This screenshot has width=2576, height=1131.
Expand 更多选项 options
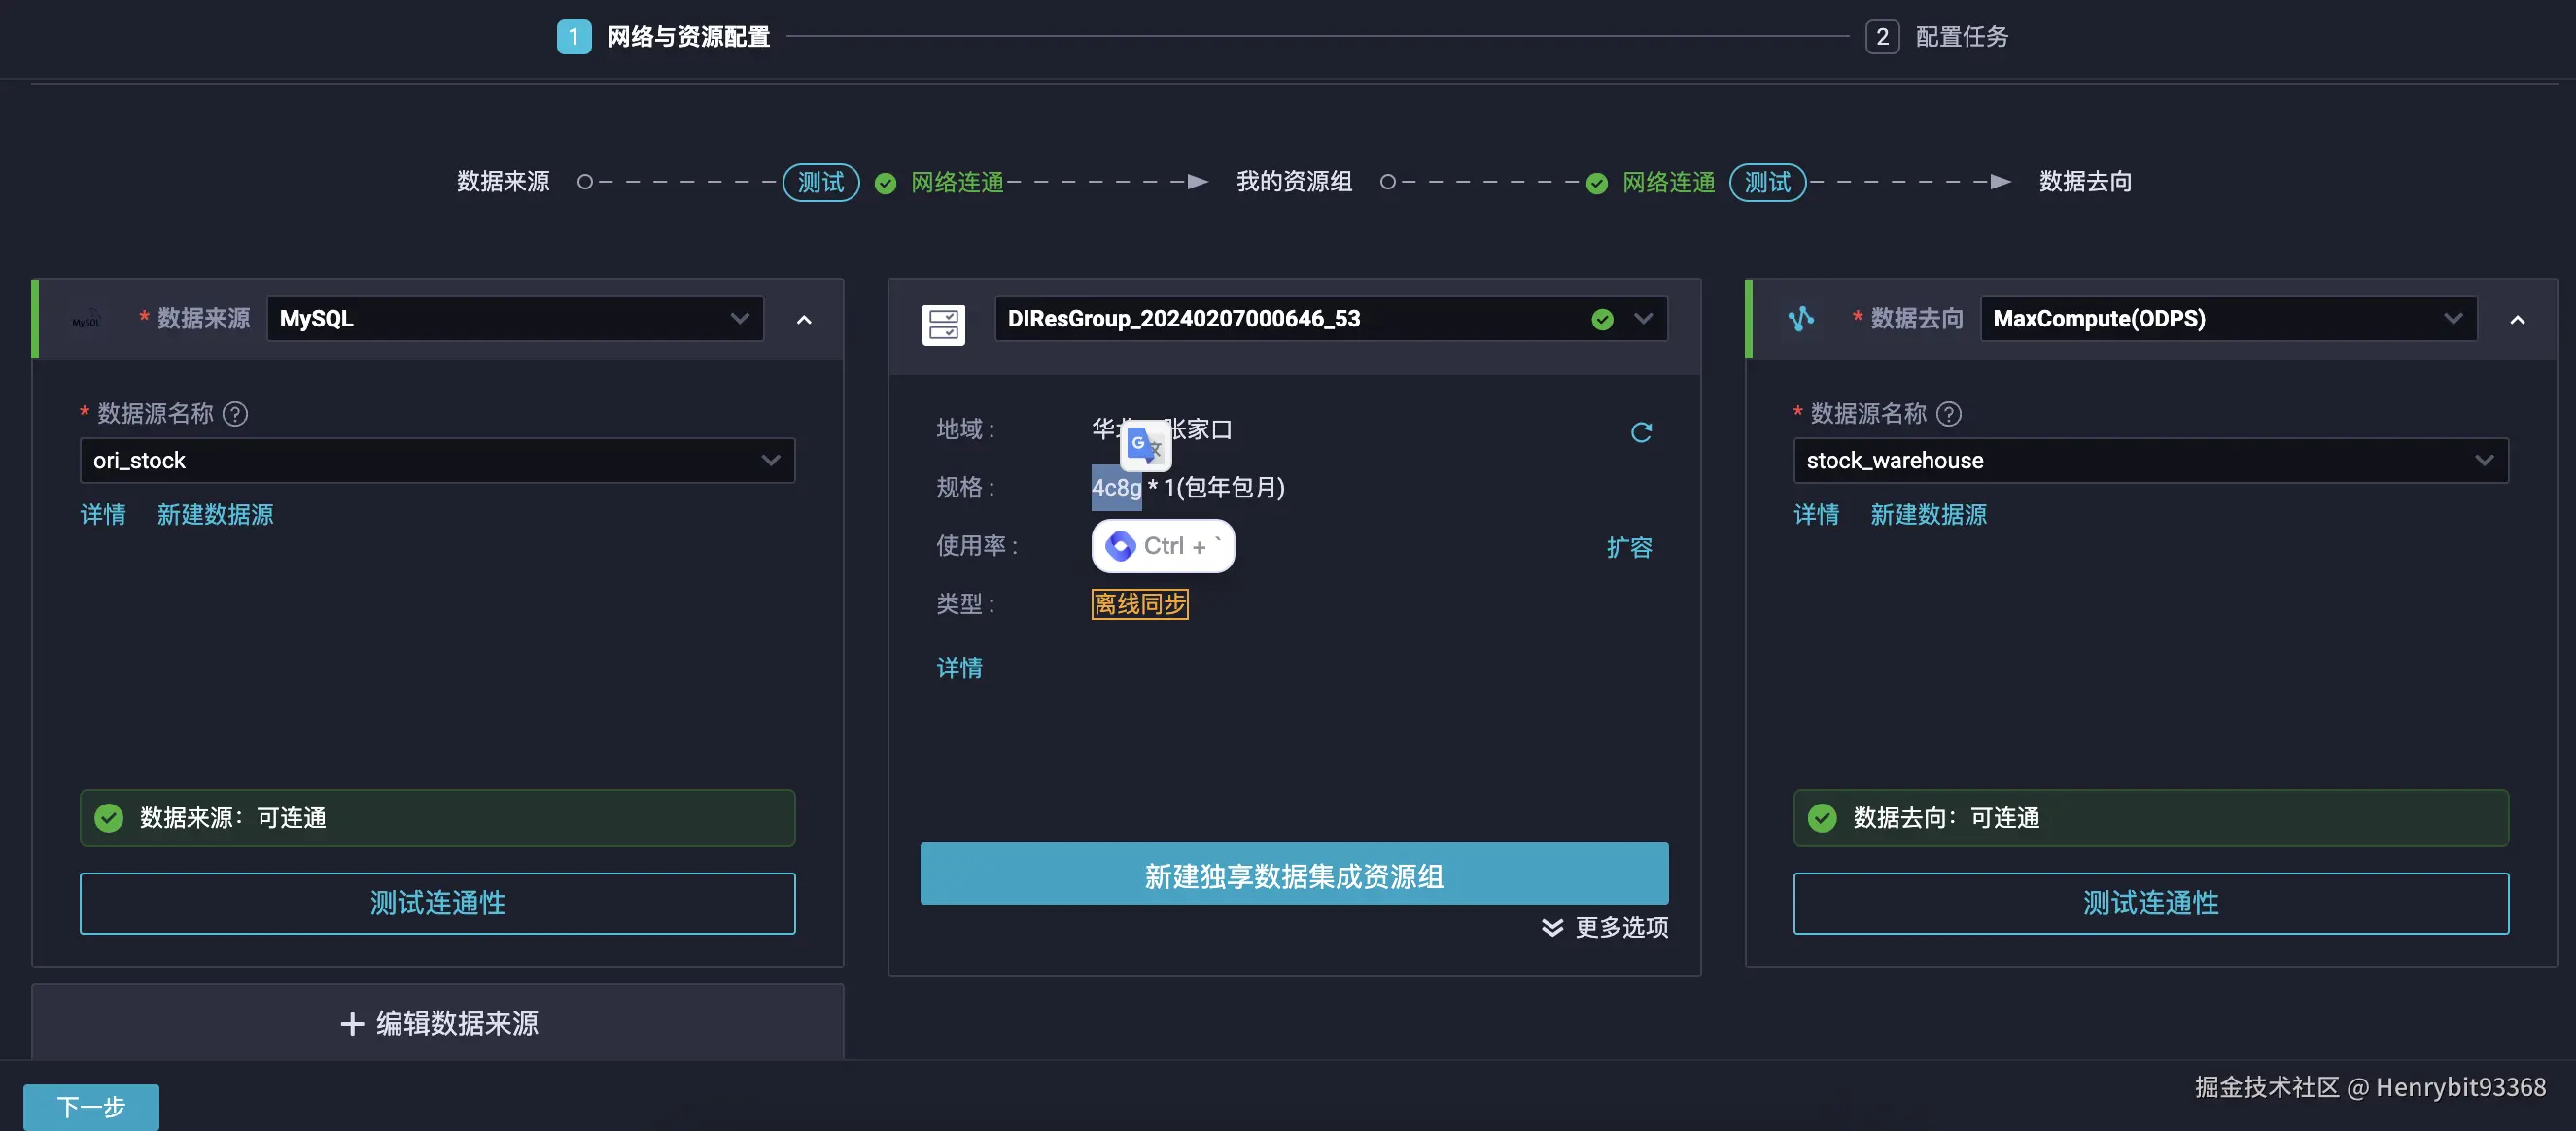tap(1605, 928)
